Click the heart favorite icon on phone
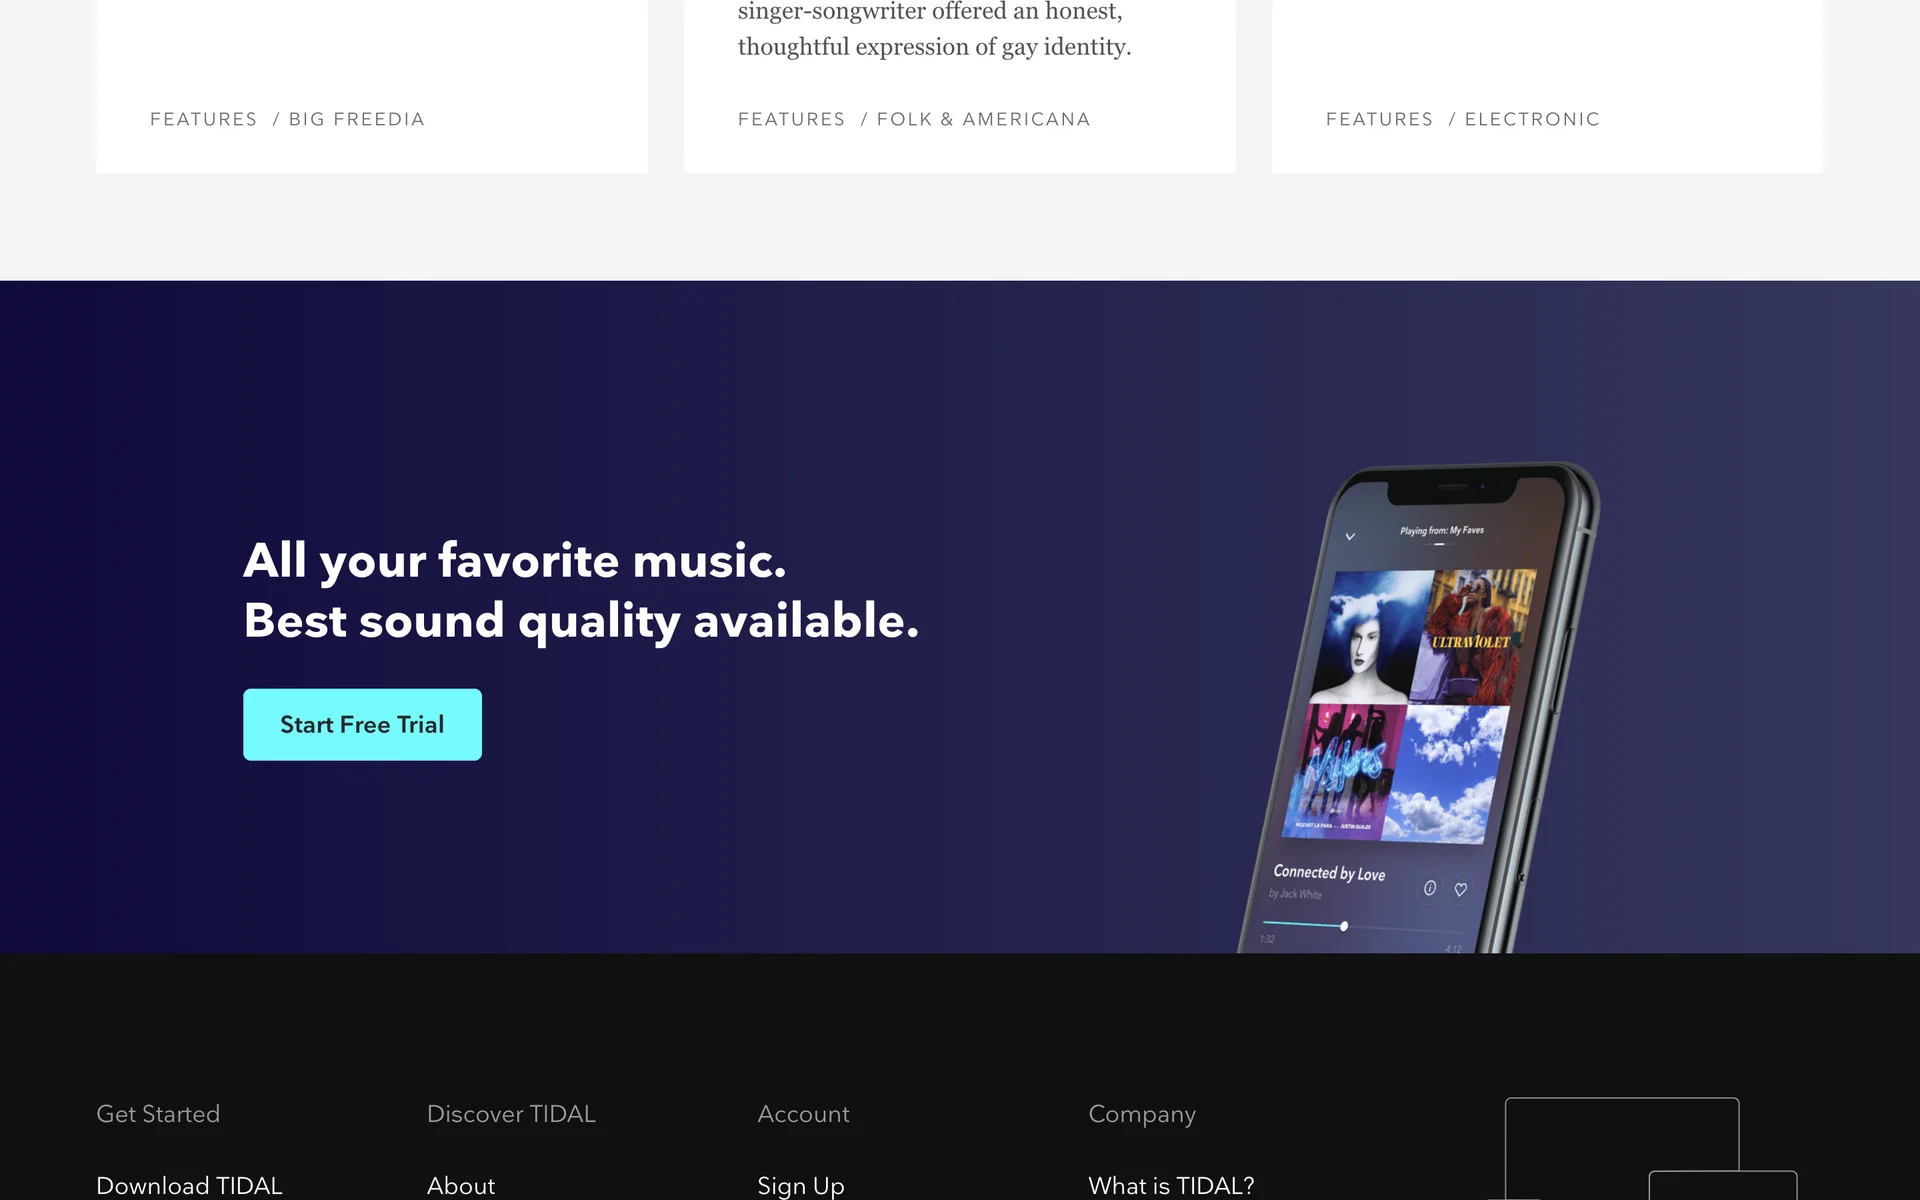The height and width of the screenshot is (1200, 1920). 1461,889
